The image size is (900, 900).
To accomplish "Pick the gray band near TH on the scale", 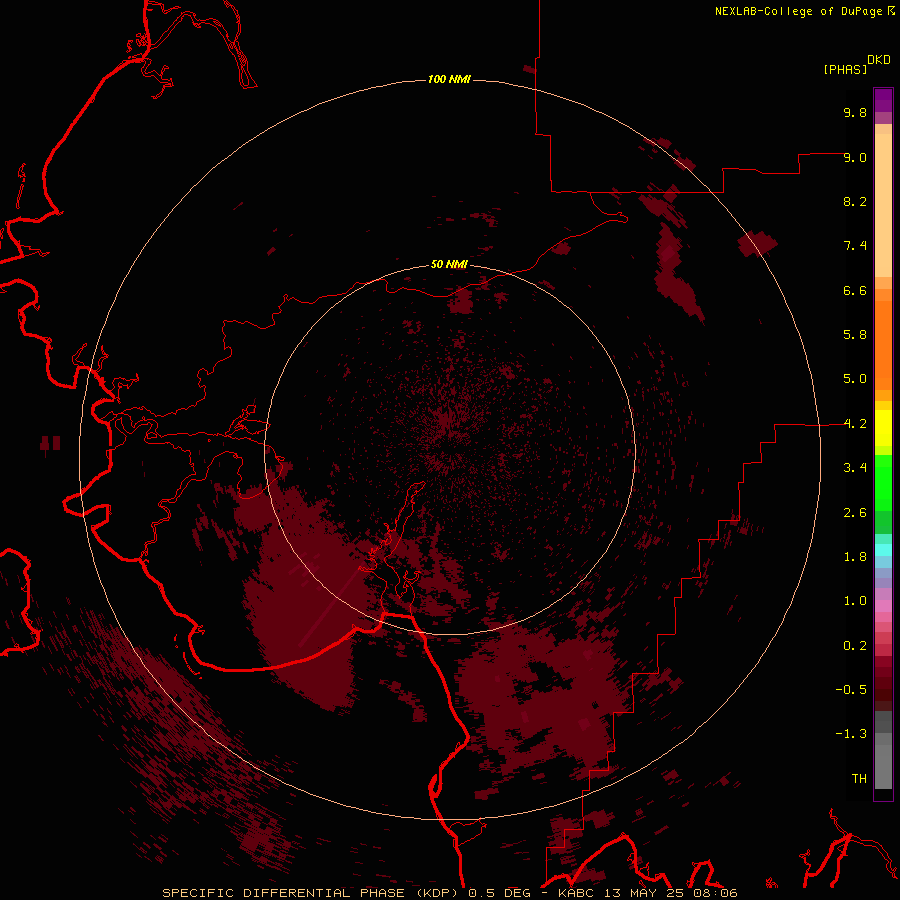I will (883, 767).
